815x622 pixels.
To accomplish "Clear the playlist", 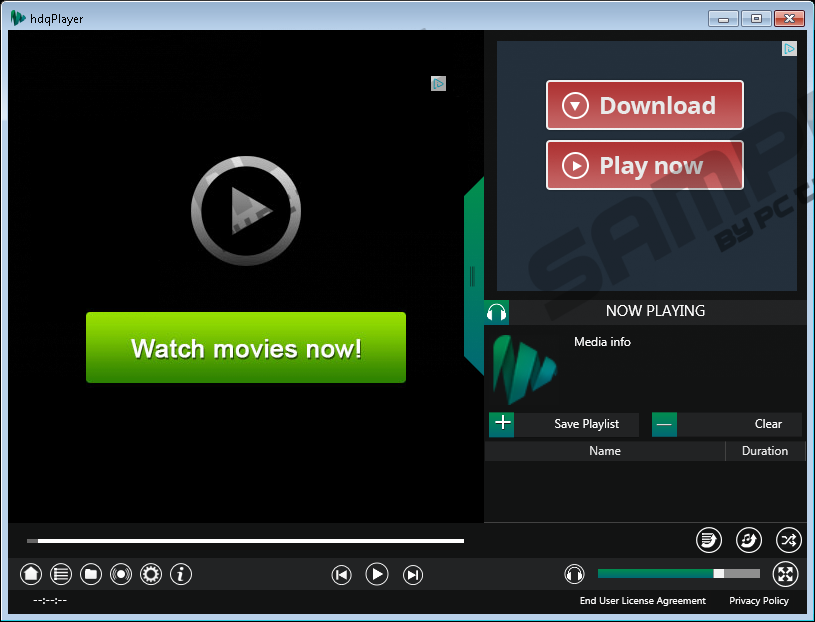I will point(767,424).
